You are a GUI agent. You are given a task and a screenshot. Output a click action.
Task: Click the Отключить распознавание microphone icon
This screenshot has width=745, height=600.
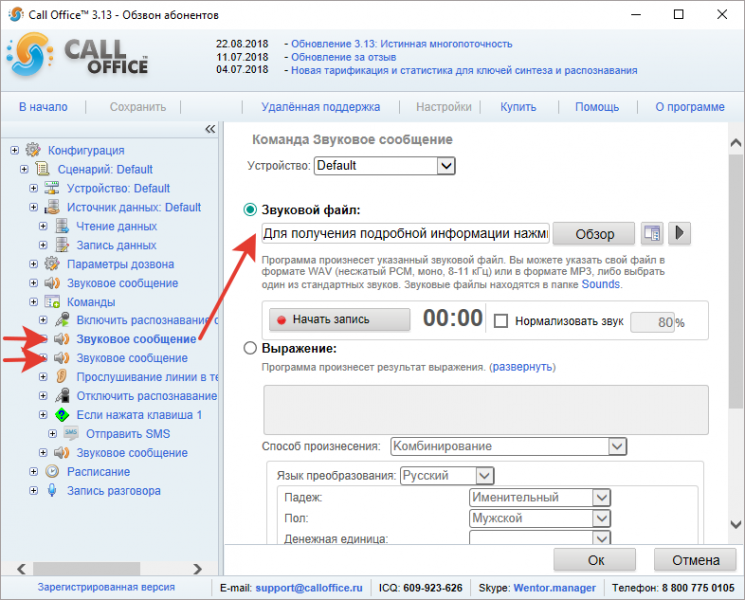coord(62,395)
